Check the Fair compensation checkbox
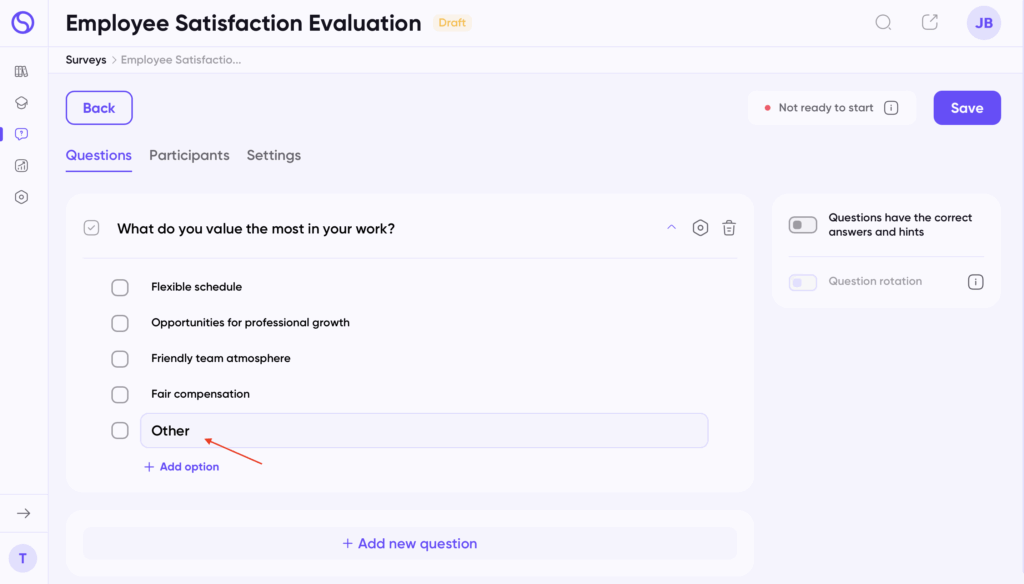The height and width of the screenshot is (584, 1024). [120, 395]
